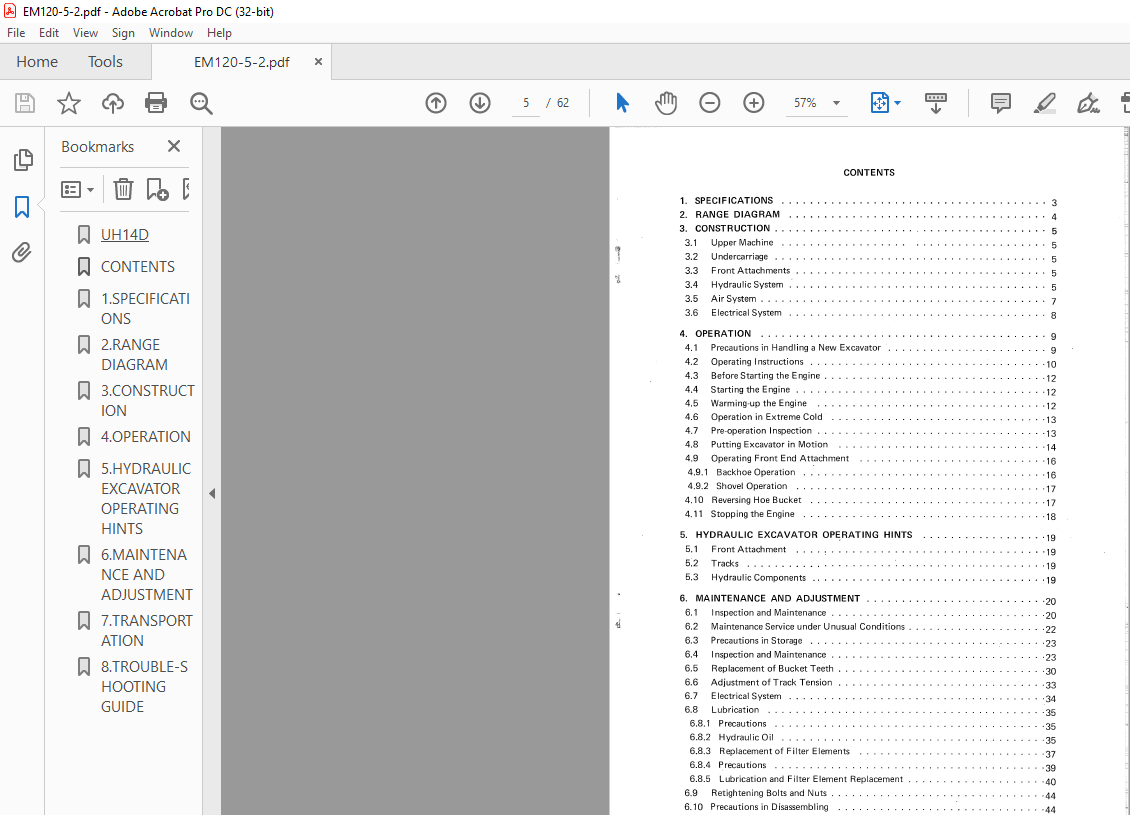Switch to the Tools tab
This screenshot has height=815, width=1130.
[105, 62]
